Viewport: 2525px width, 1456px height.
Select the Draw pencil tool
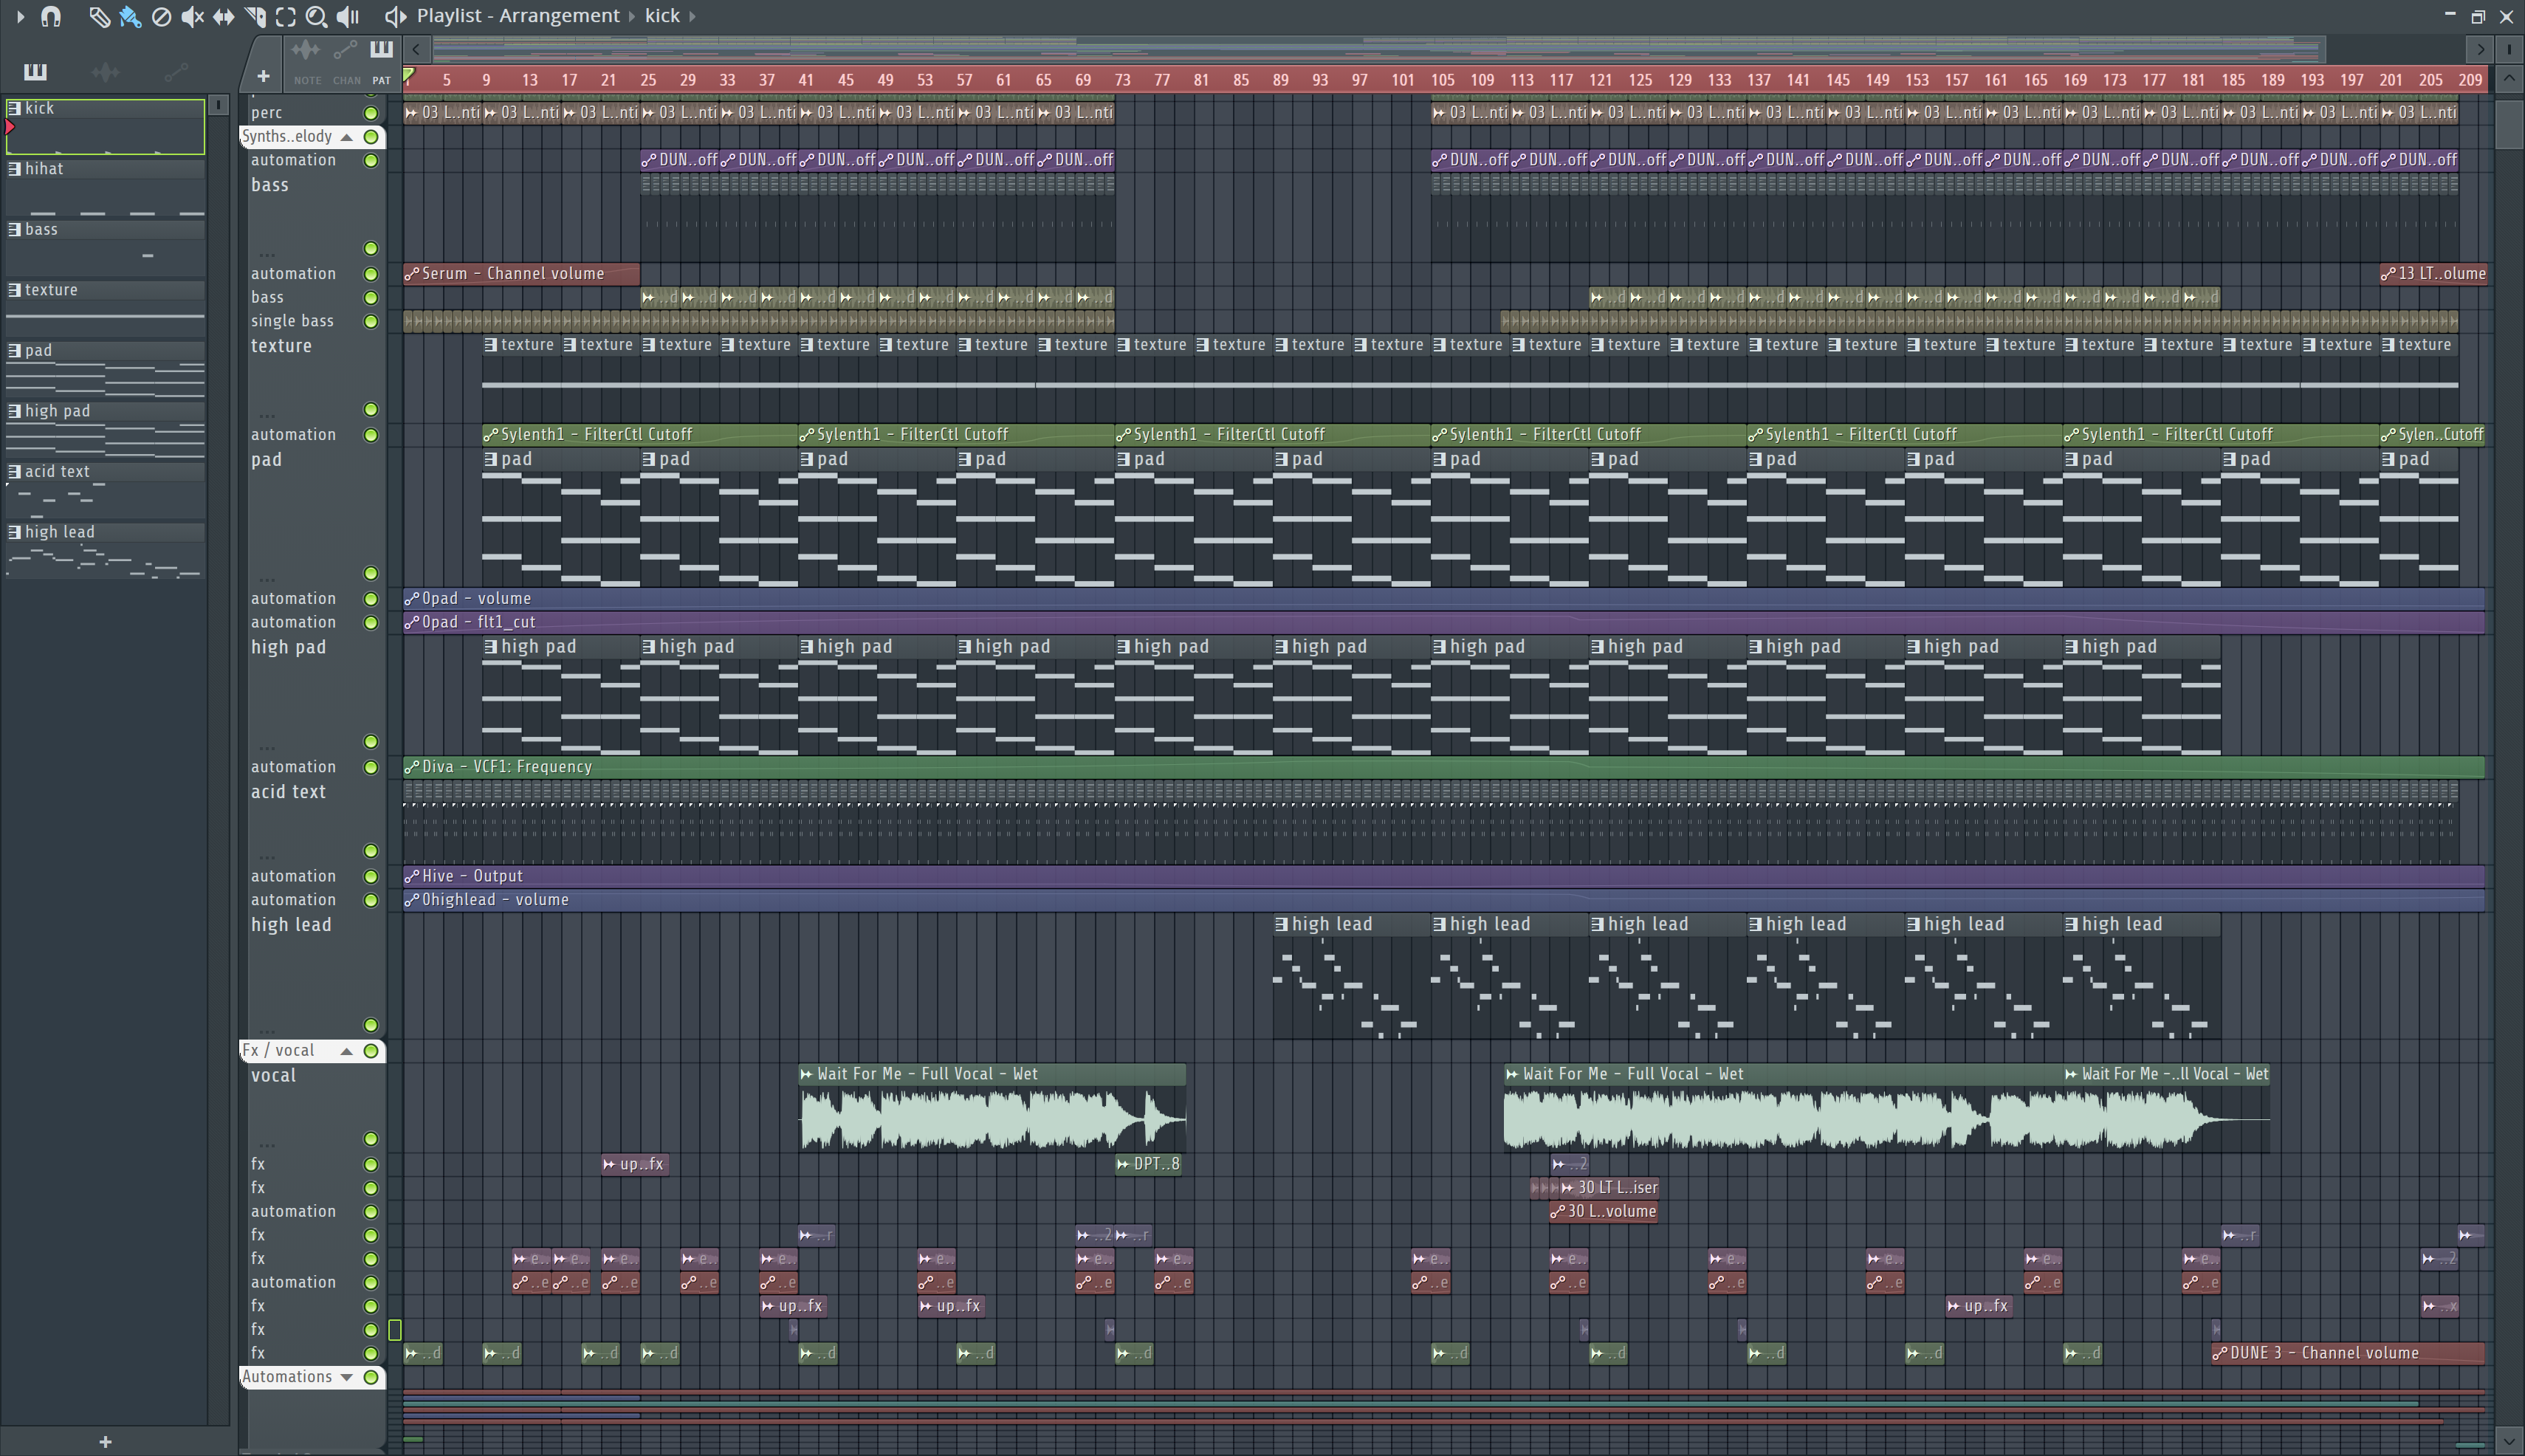click(x=99, y=16)
